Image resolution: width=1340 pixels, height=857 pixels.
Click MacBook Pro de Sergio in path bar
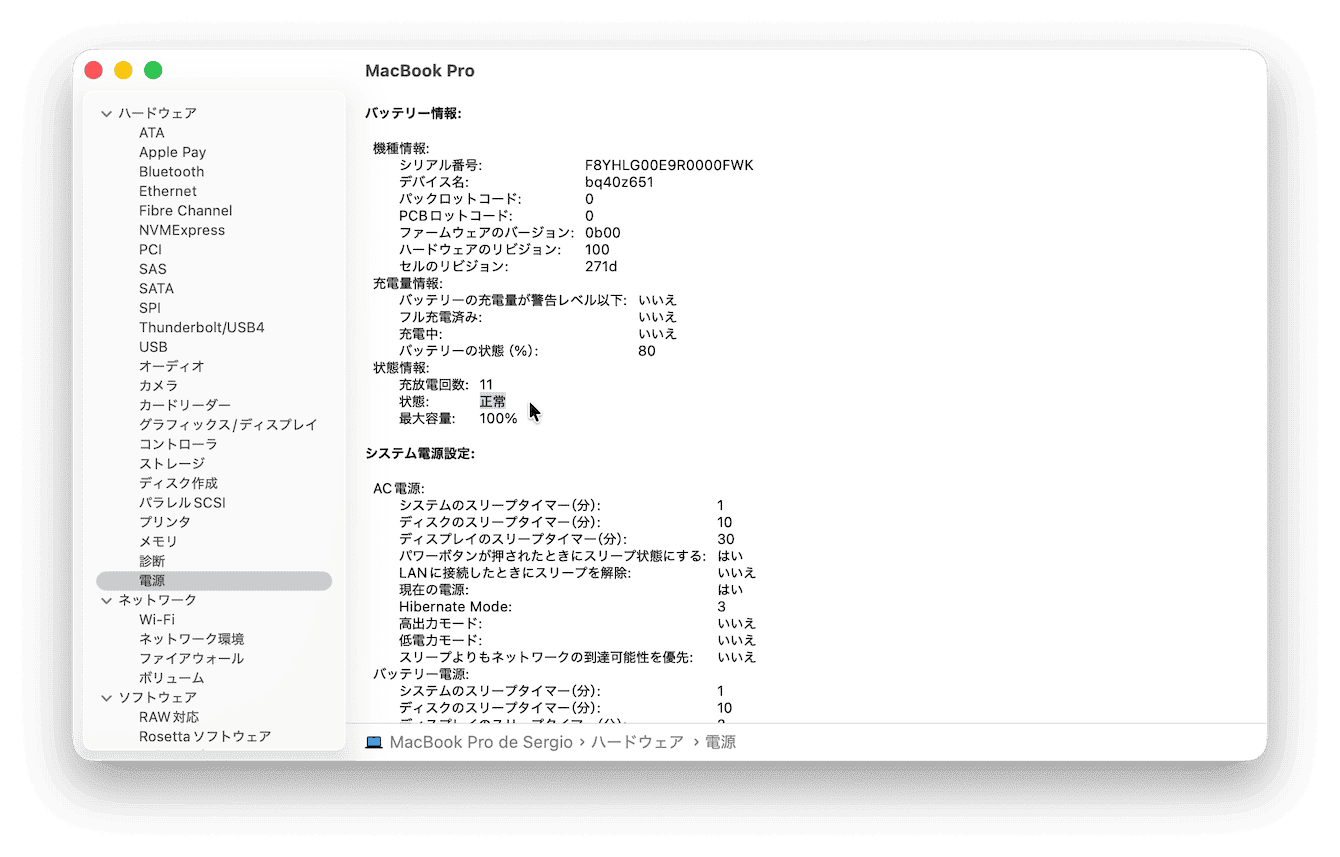point(481,743)
